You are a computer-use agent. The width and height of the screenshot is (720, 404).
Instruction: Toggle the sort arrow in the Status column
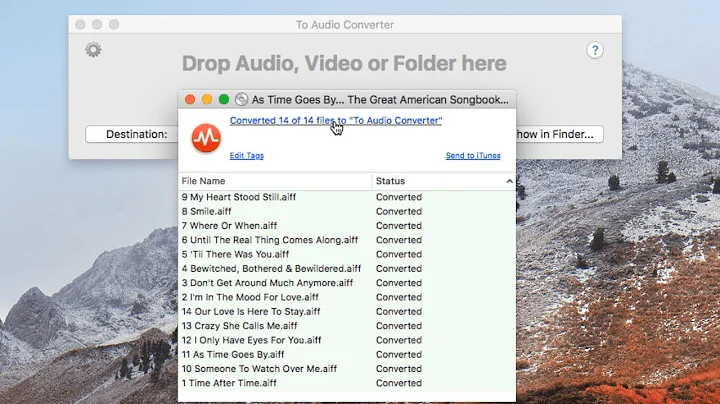pos(509,181)
